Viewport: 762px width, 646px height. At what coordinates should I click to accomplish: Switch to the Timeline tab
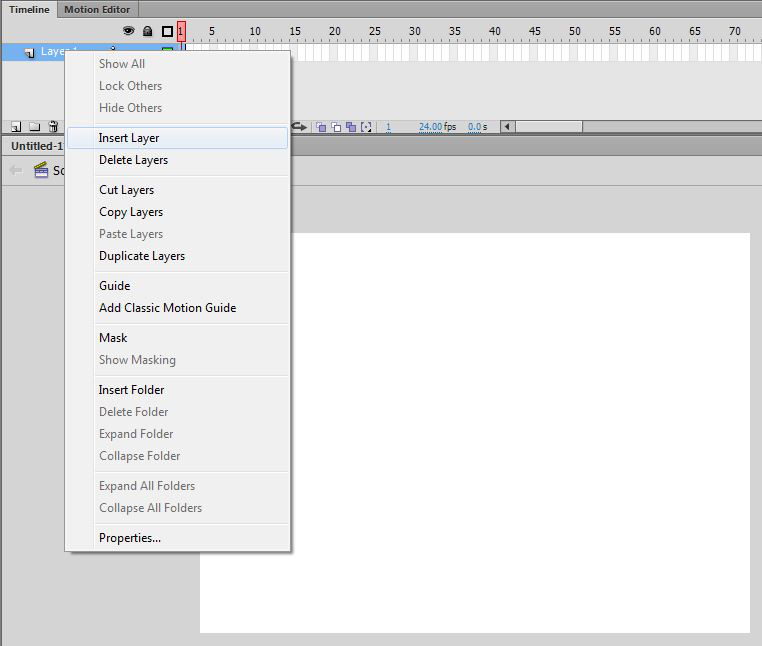click(29, 10)
